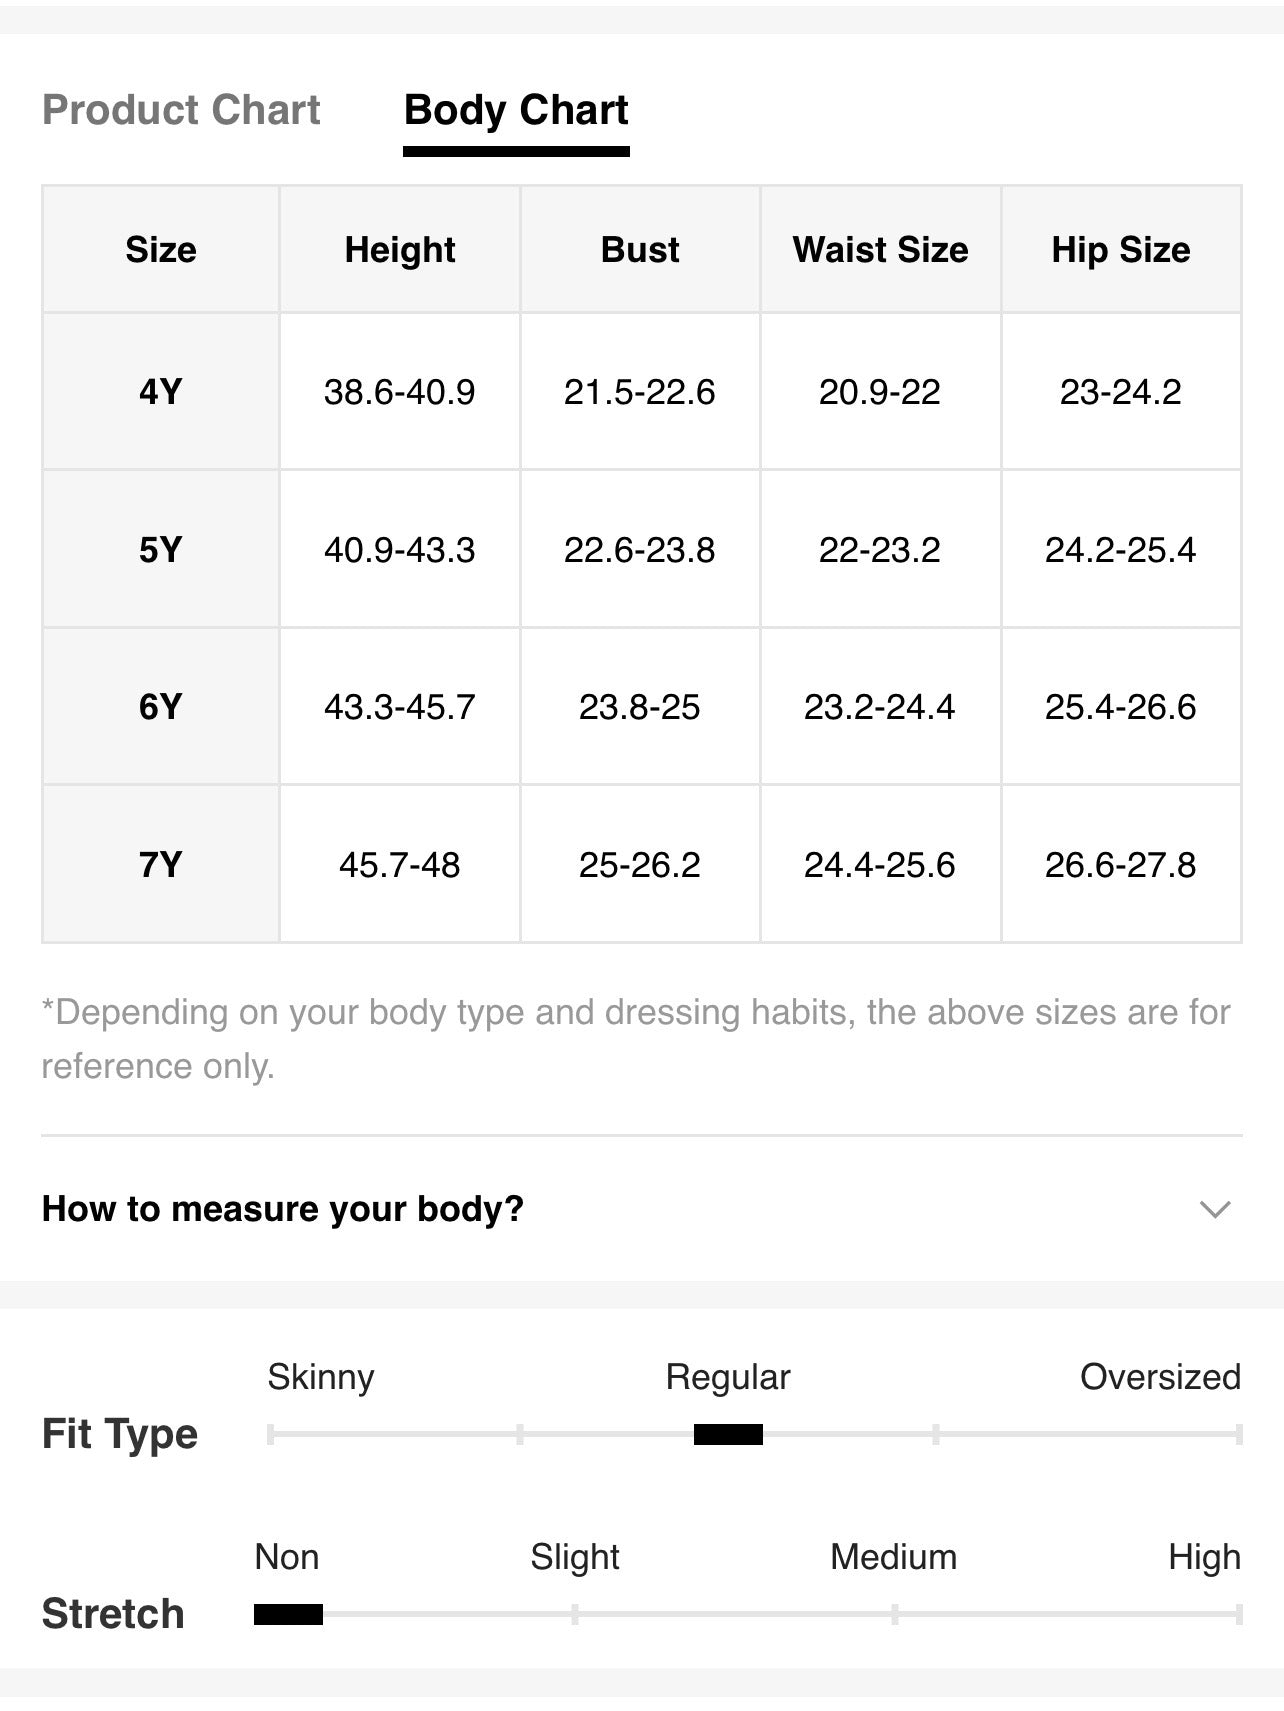This screenshot has width=1284, height=1711.
Task: Click the Non stretch indicator bar
Action: click(288, 1614)
